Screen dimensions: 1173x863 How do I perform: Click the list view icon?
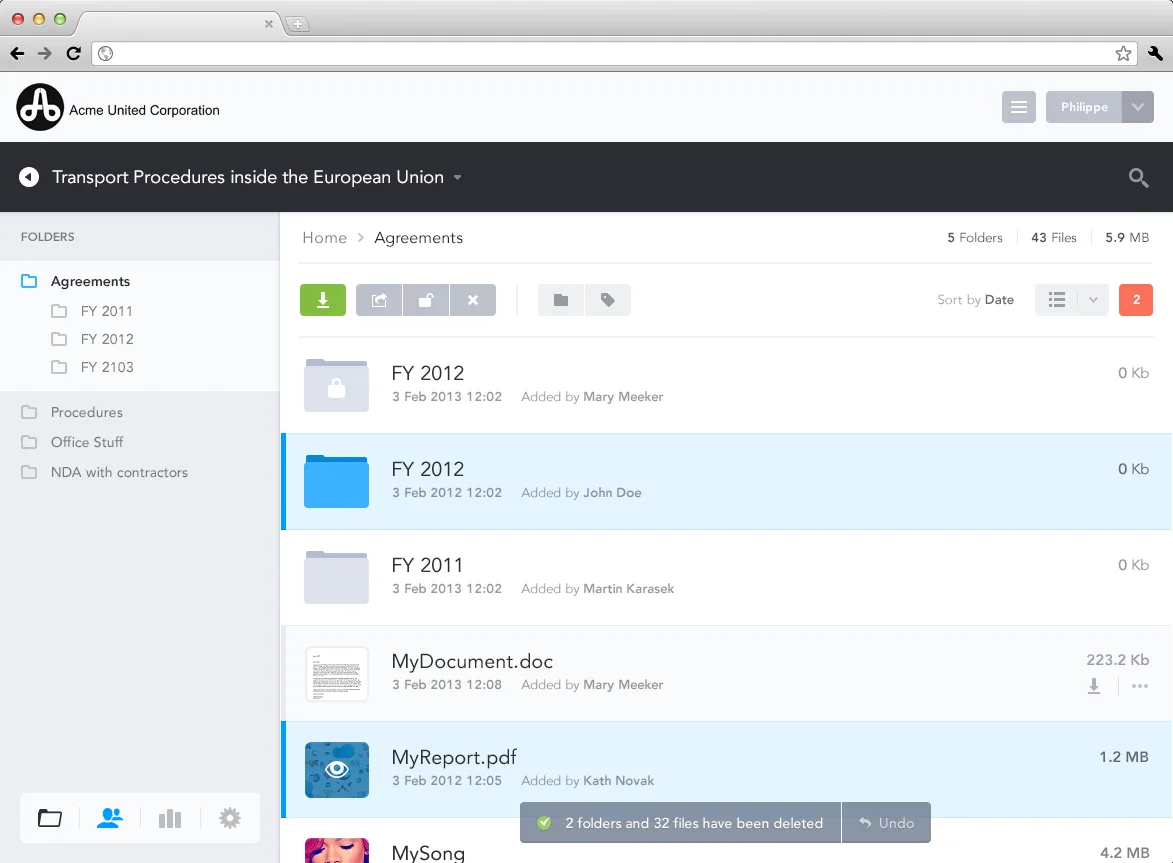point(1056,300)
